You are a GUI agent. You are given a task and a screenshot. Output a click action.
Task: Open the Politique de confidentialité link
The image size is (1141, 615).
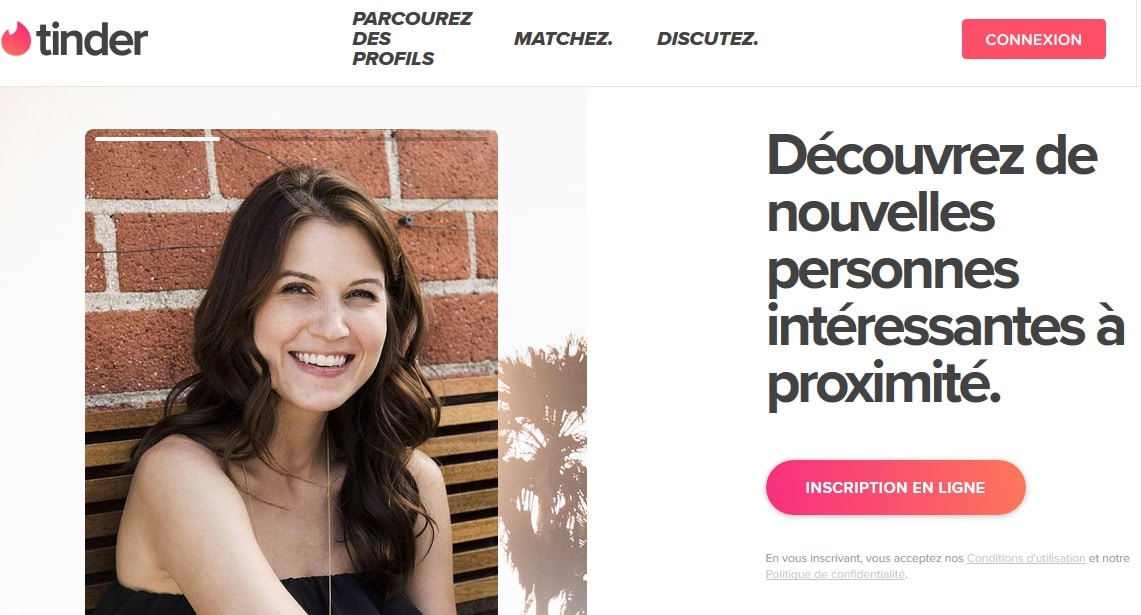click(835, 574)
